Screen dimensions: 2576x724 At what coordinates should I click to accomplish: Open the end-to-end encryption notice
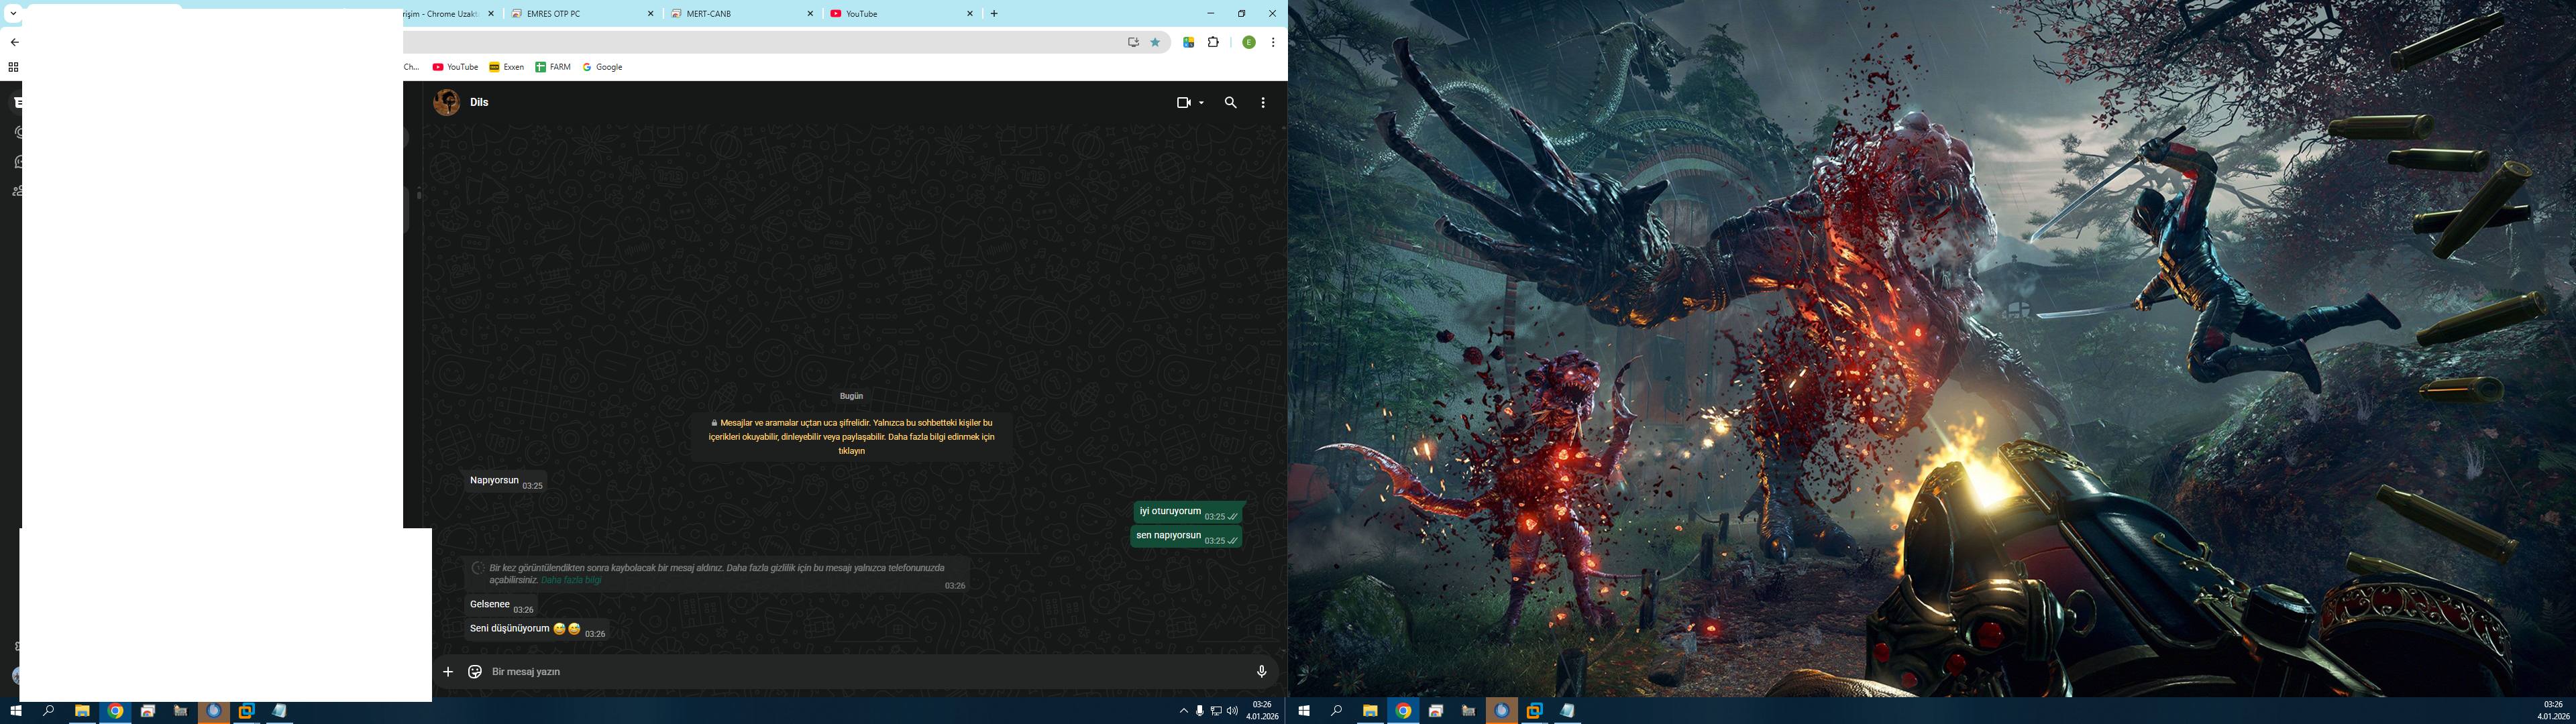851,437
